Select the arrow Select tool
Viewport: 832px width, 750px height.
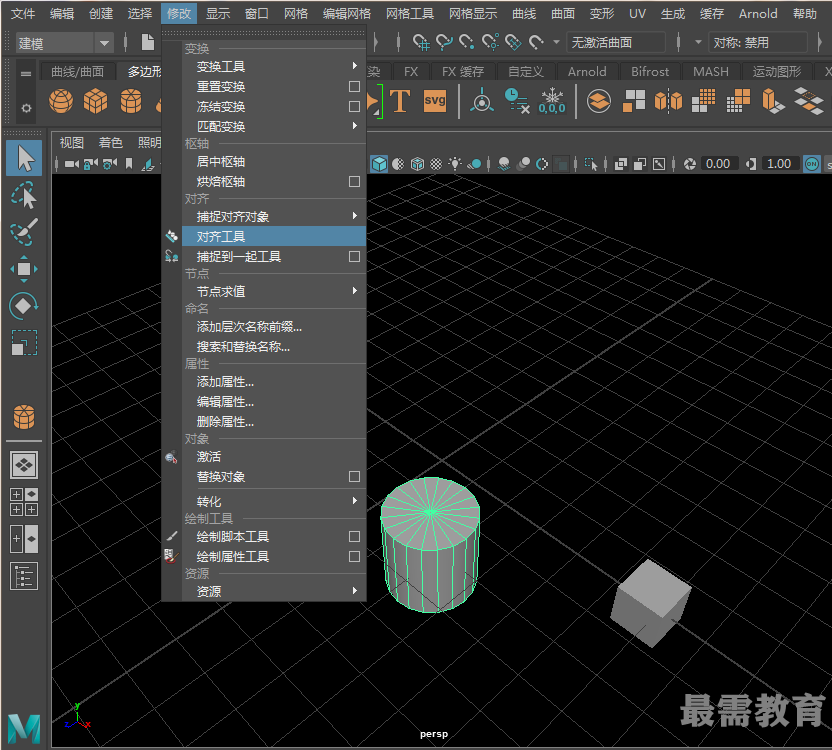coord(24,158)
